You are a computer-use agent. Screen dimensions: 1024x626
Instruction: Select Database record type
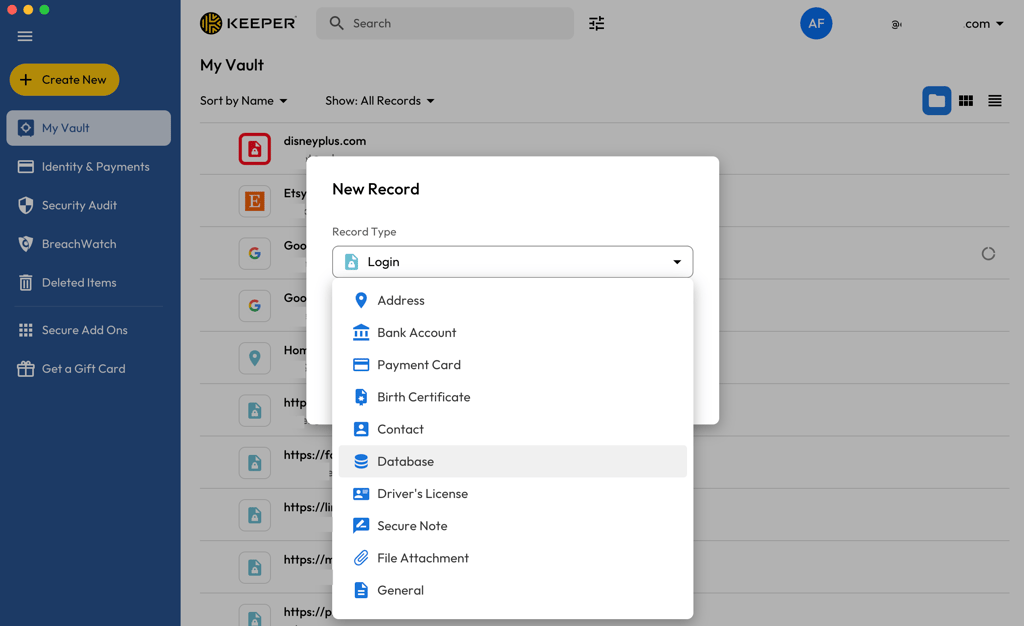point(512,461)
